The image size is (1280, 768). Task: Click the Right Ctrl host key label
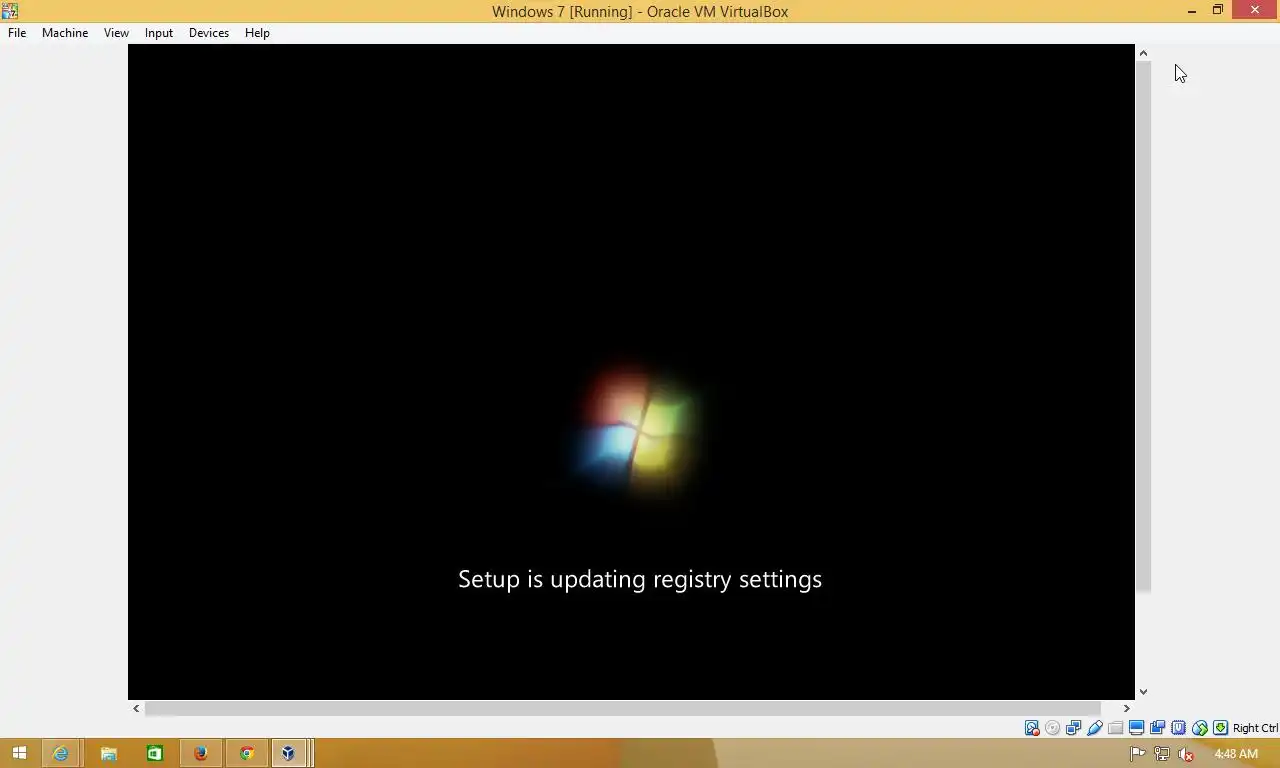pyautogui.click(x=1255, y=728)
